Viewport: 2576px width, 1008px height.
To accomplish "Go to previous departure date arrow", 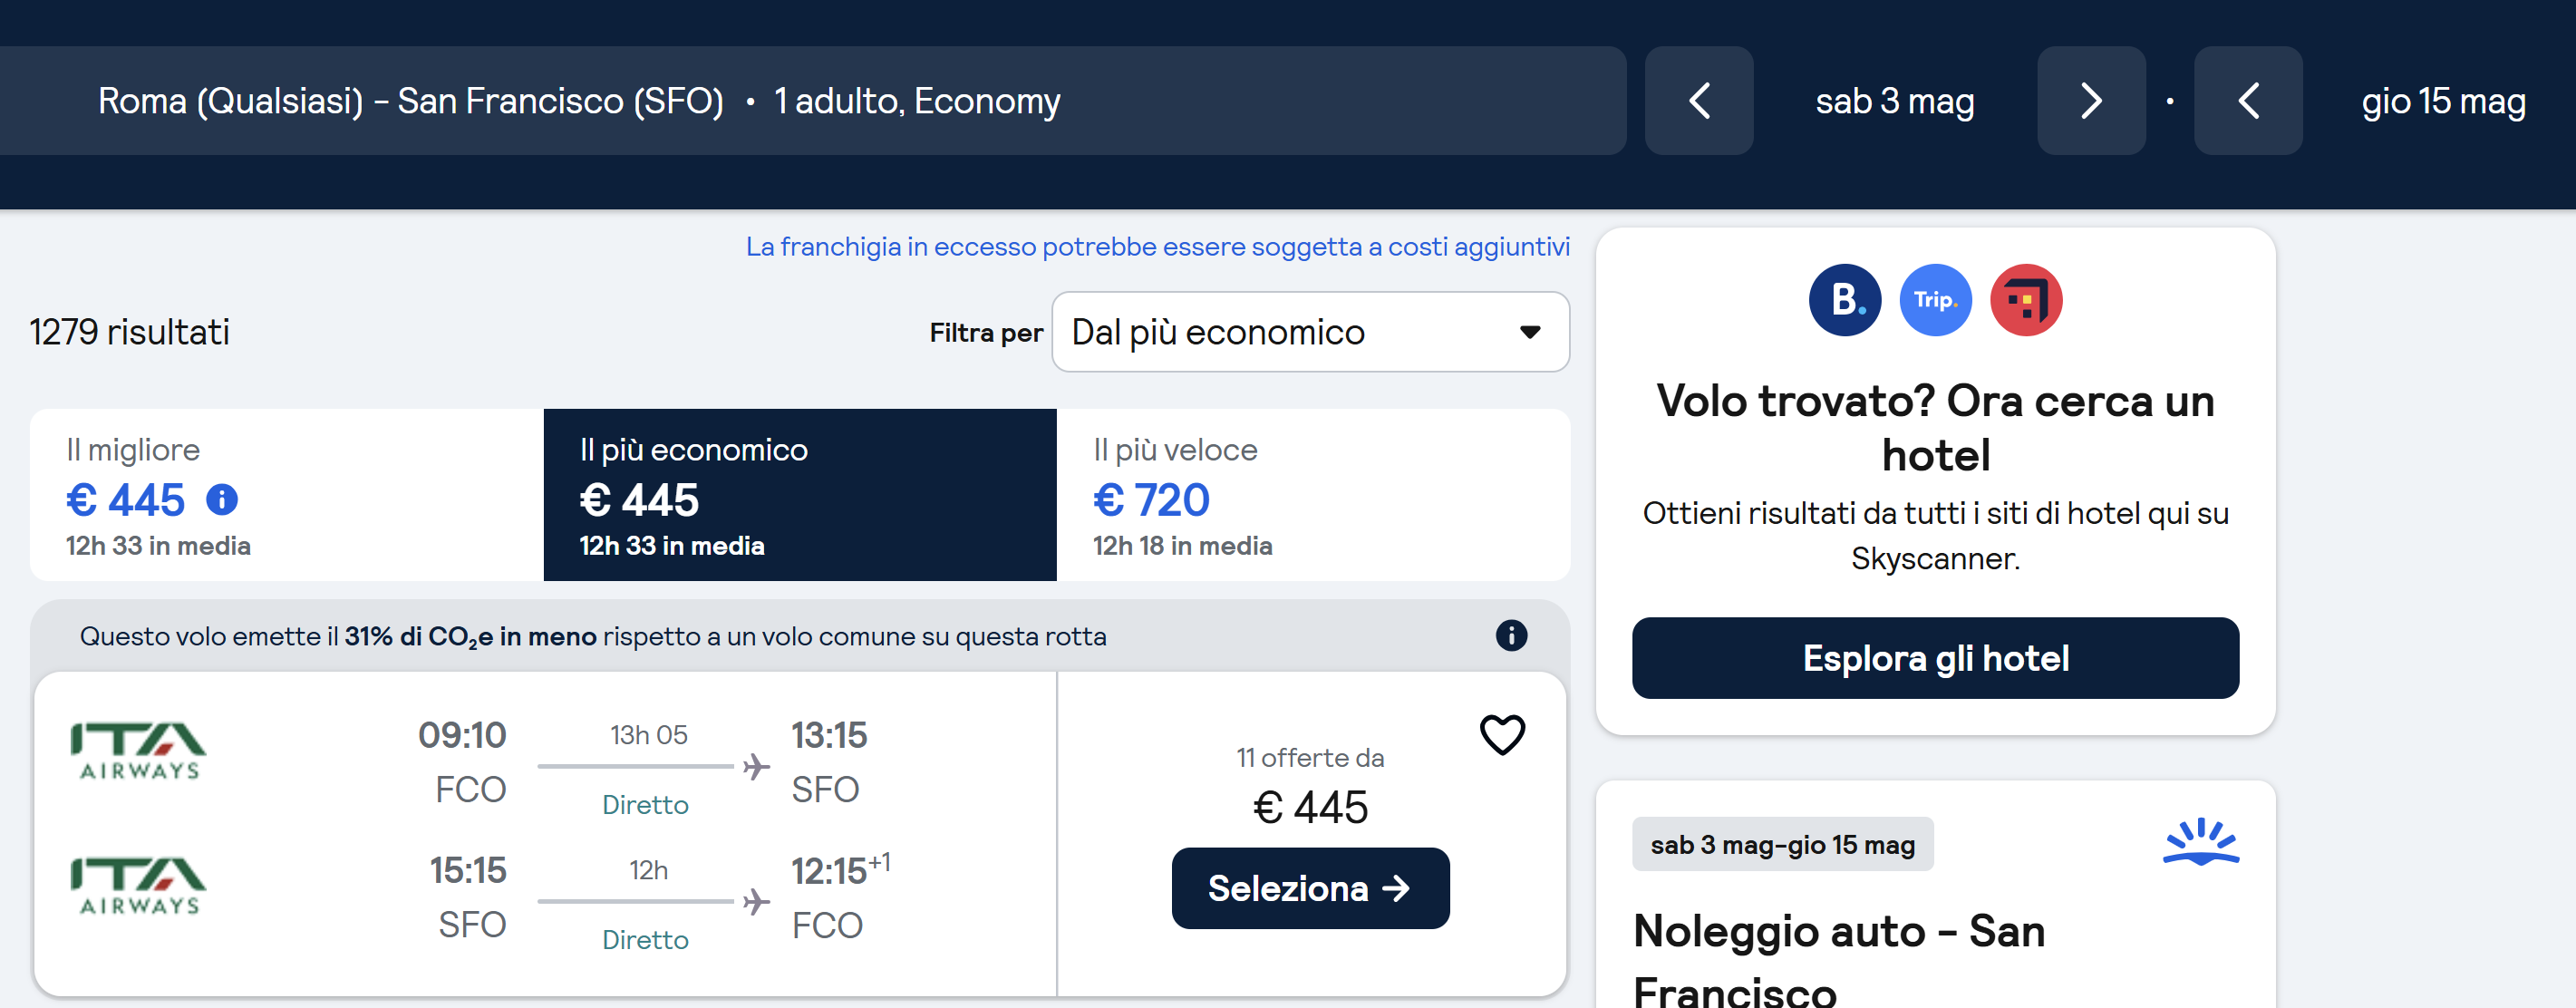I will [x=1698, y=101].
